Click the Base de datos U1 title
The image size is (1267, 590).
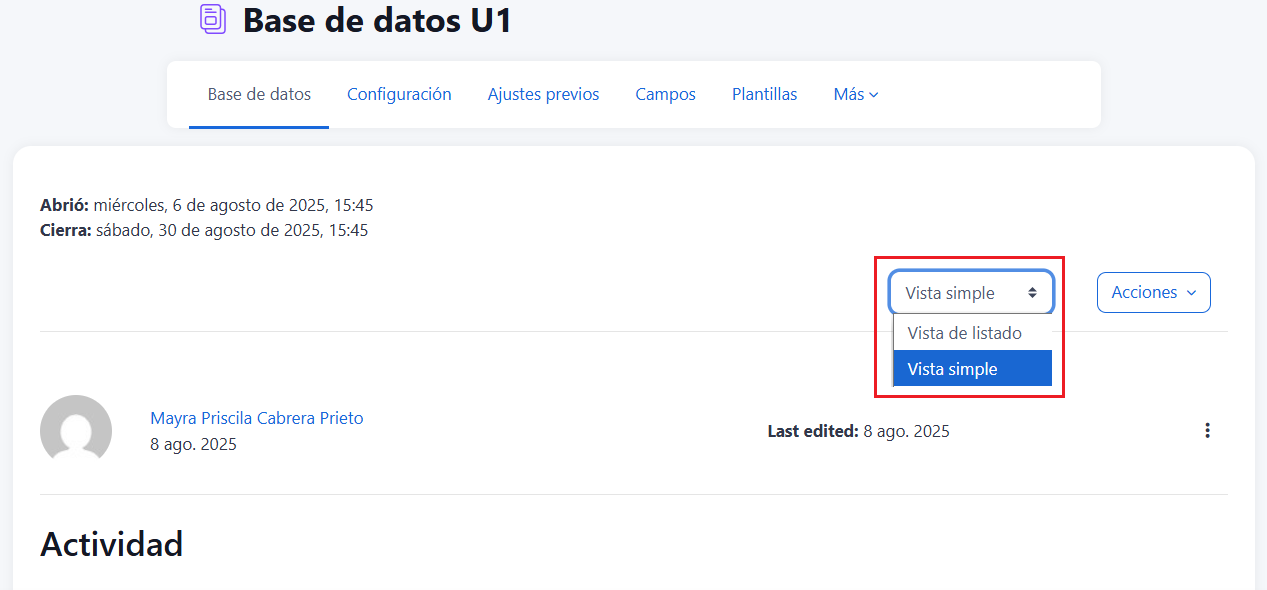coord(377,20)
